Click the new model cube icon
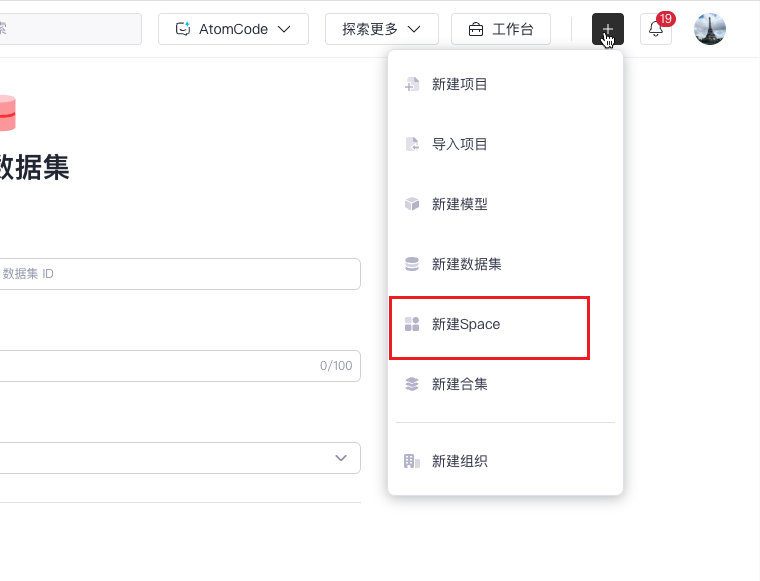760x581 pixels. coord(412,204)
